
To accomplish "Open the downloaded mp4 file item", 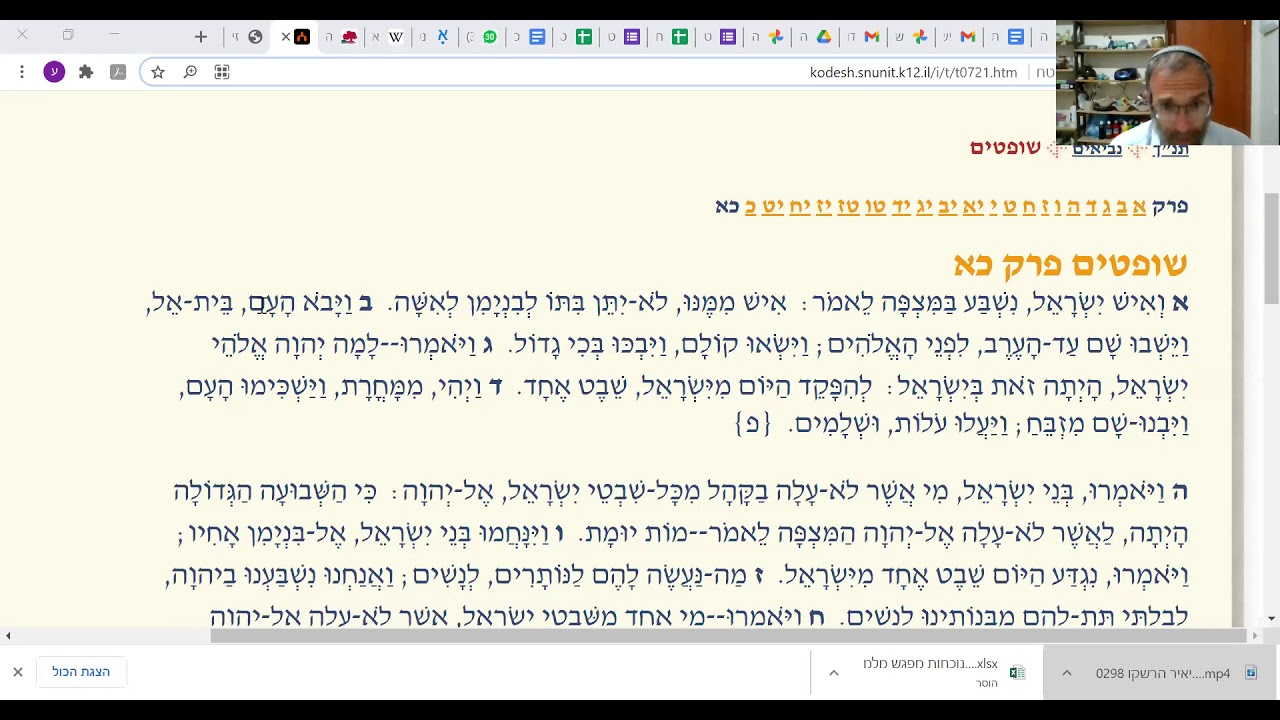I will [1161, 673].
